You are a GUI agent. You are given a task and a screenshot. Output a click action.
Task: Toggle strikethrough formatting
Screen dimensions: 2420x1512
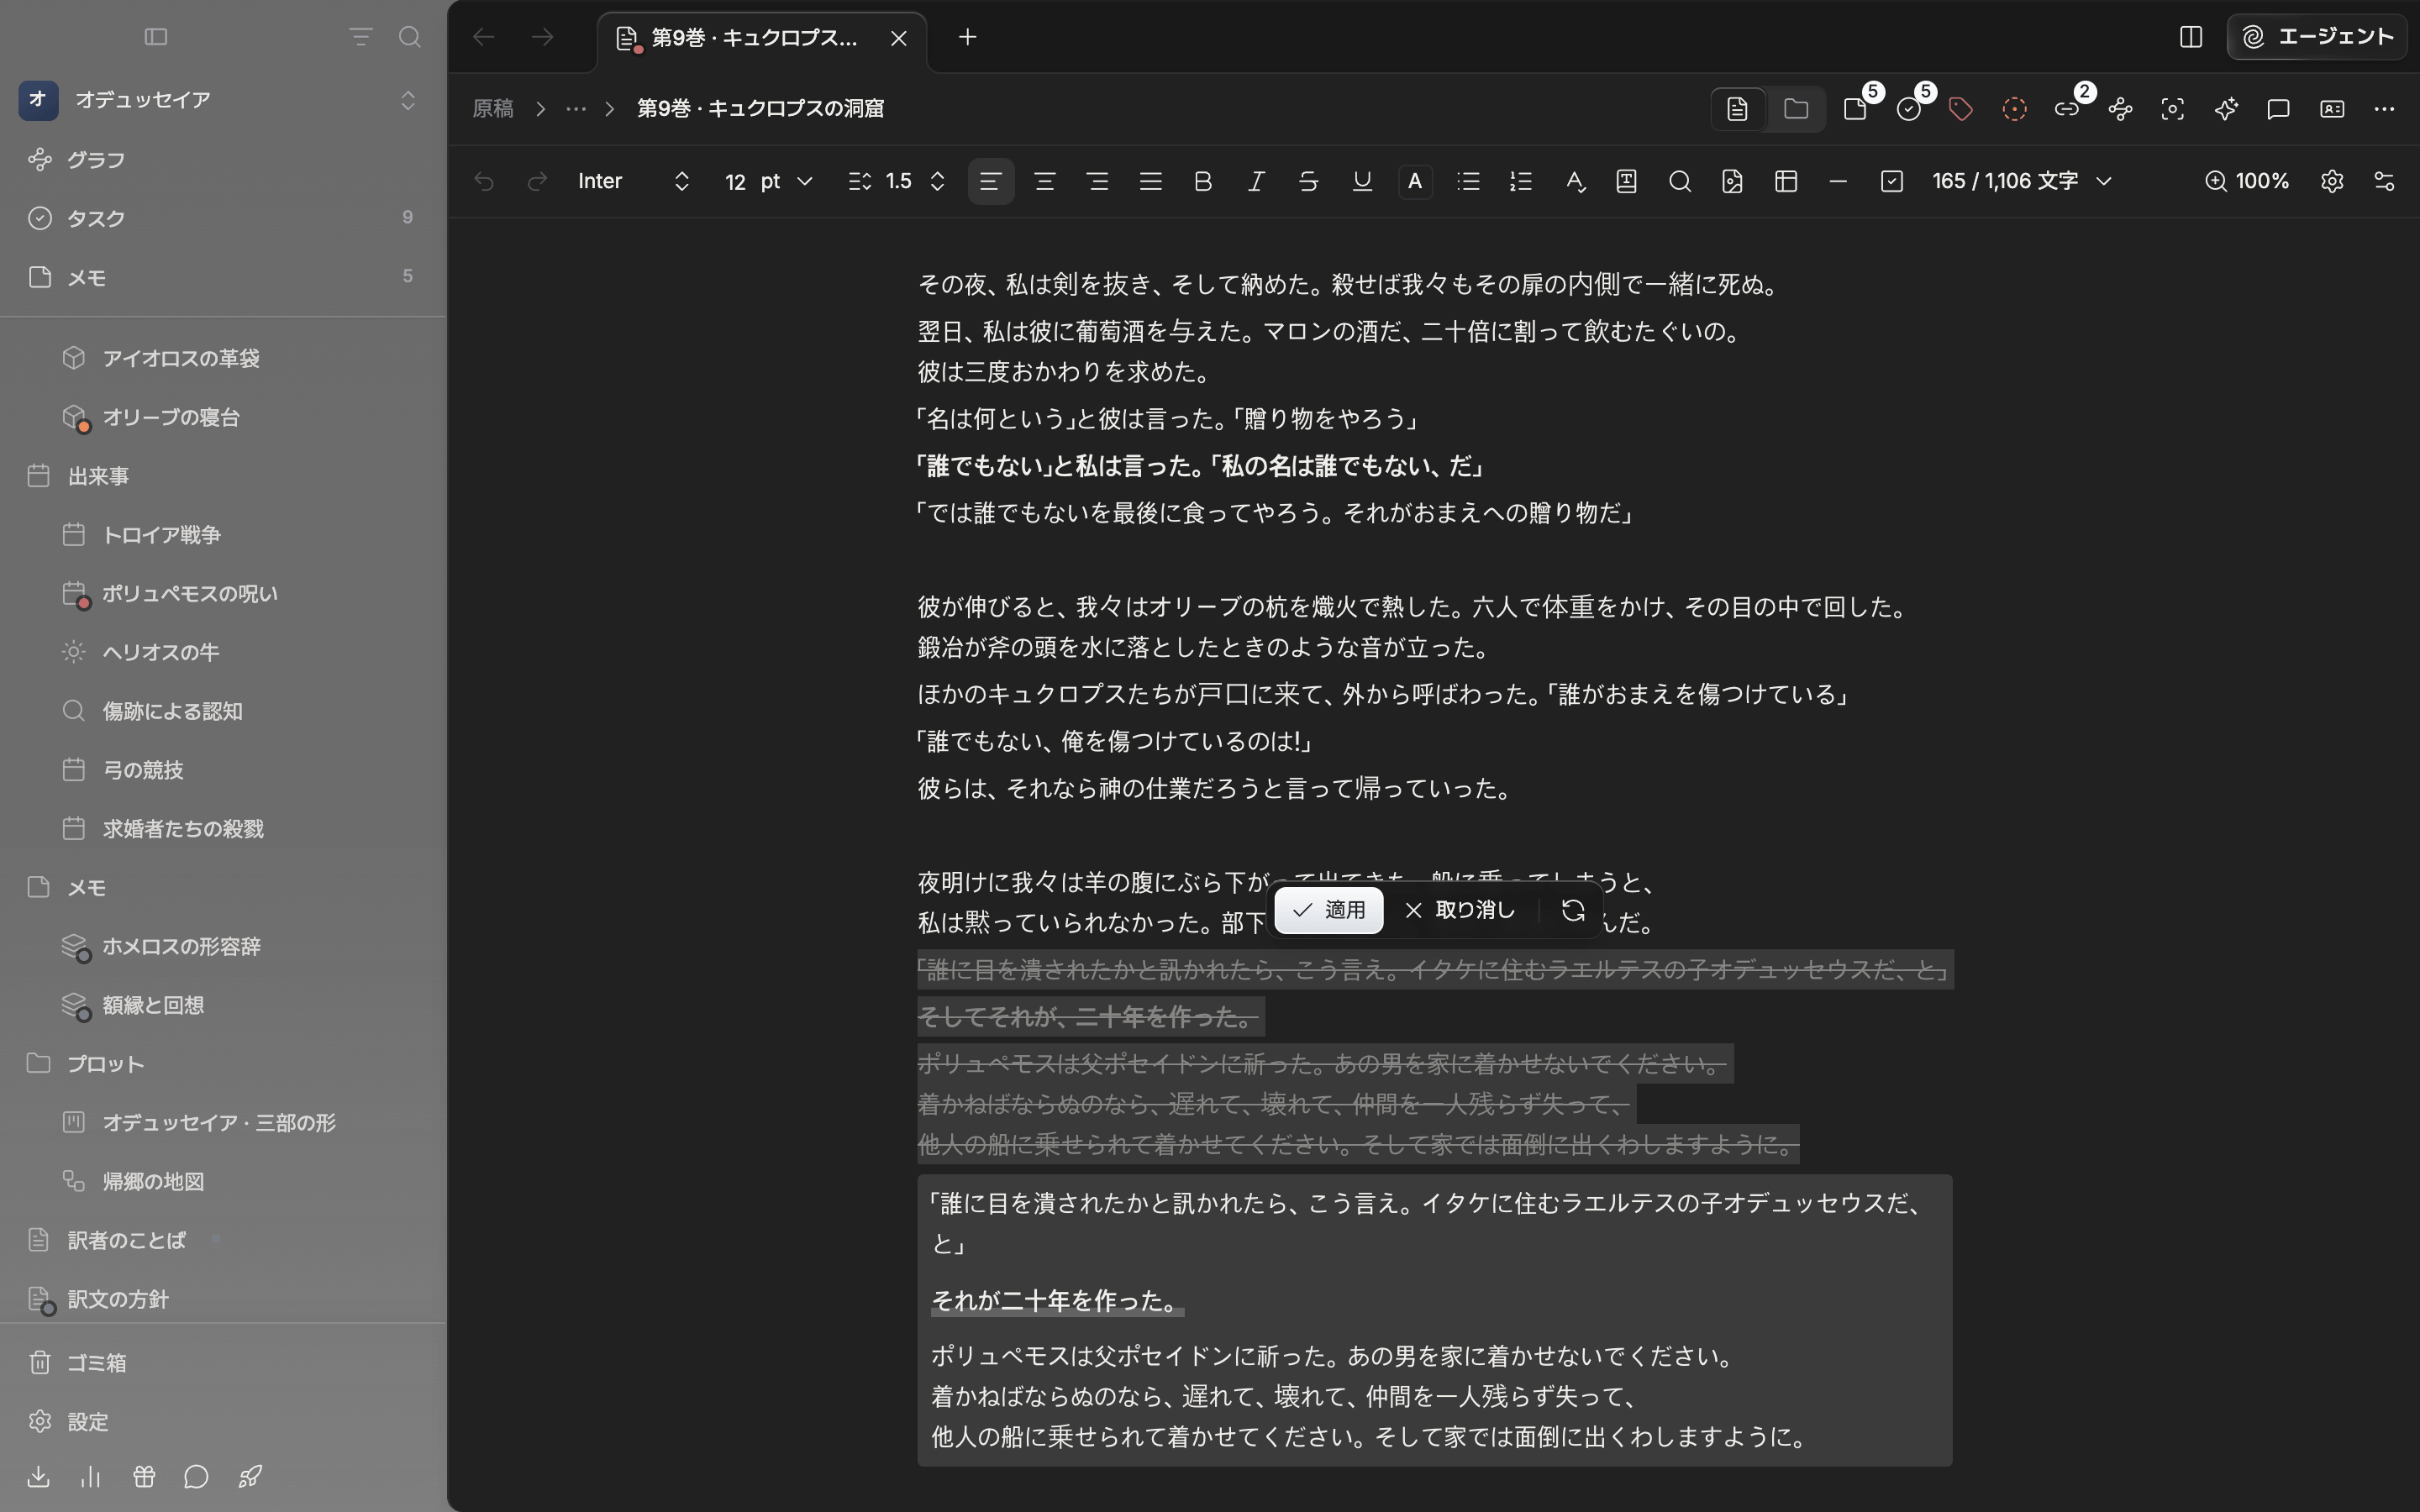[x=1309, y=181]
